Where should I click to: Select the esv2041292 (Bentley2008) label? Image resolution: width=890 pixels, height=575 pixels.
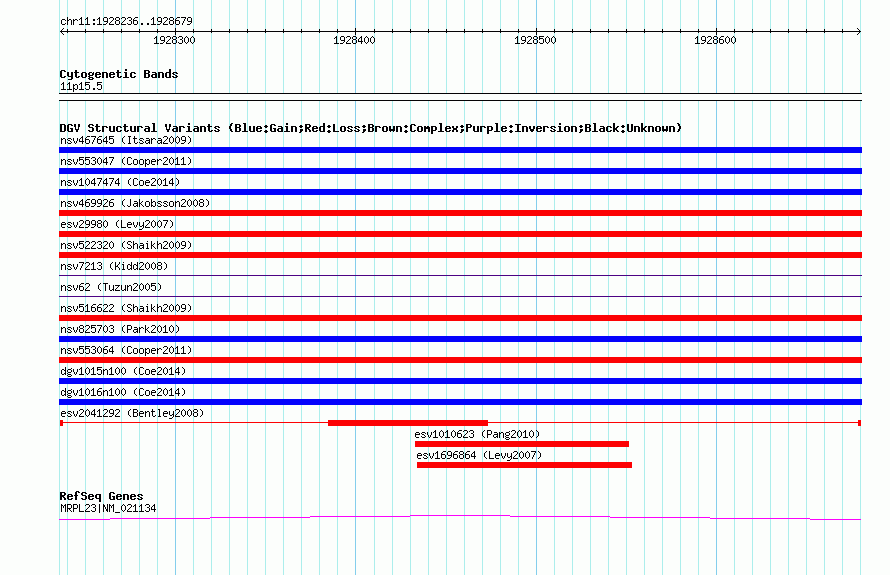(x=132, y=413)
